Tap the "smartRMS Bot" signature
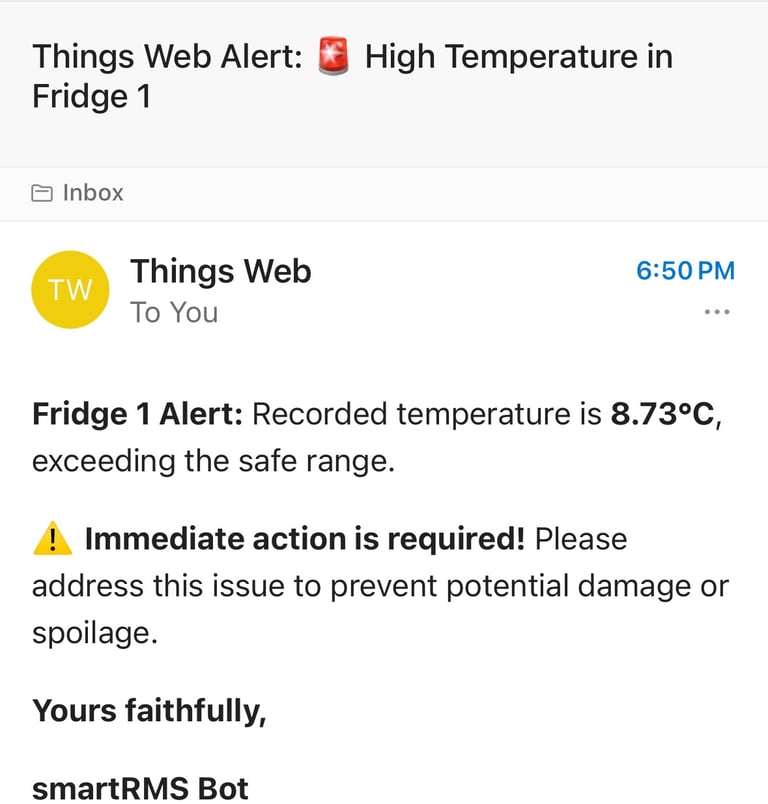This screenshot has height=804, width=768. click(x=140, y=789)
